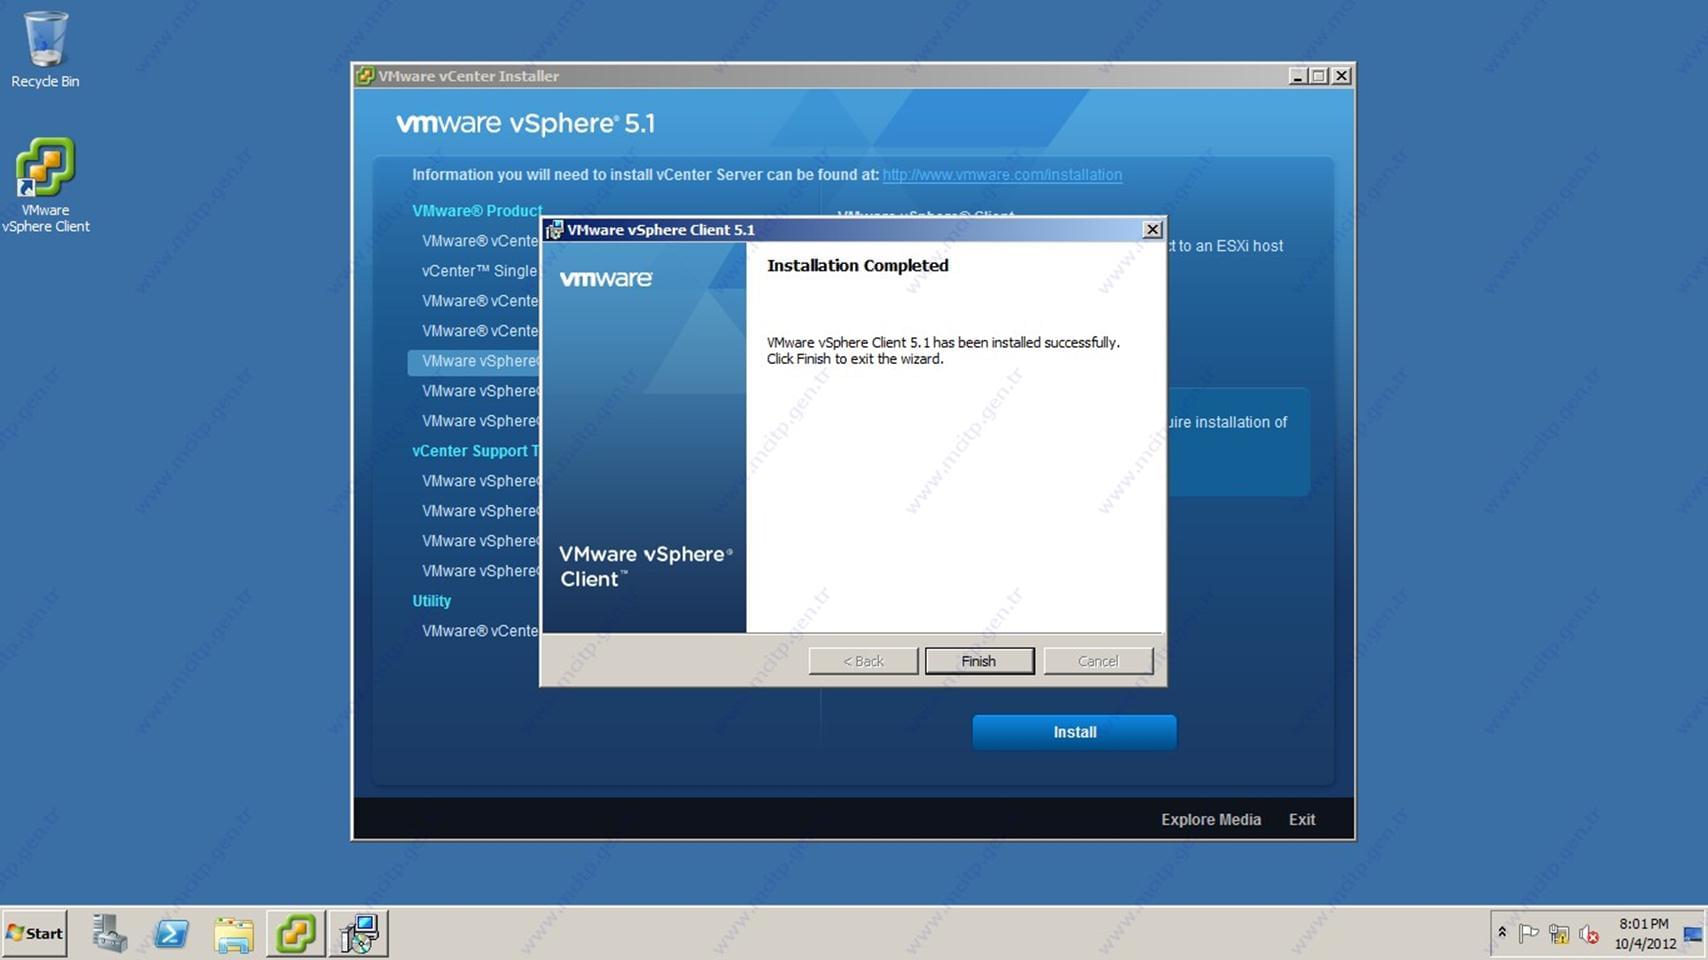Select the VMware vSphere Client desktop shortcut
Viewport: 1708px width, 960px height.
[x=45, y=186]
